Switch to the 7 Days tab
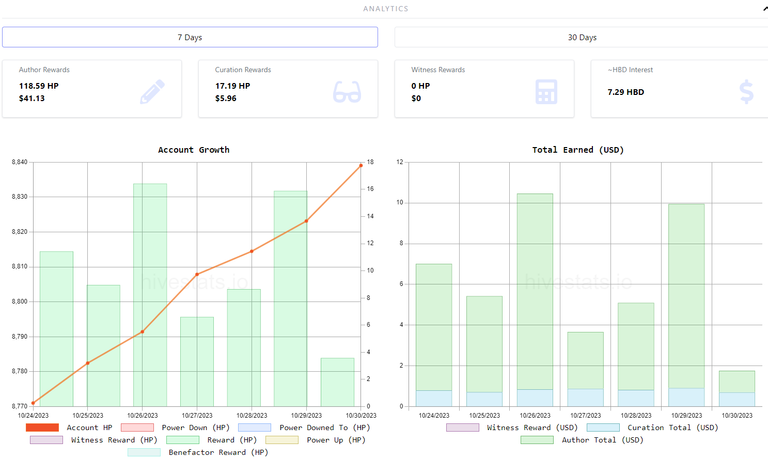 click(190, 37)
